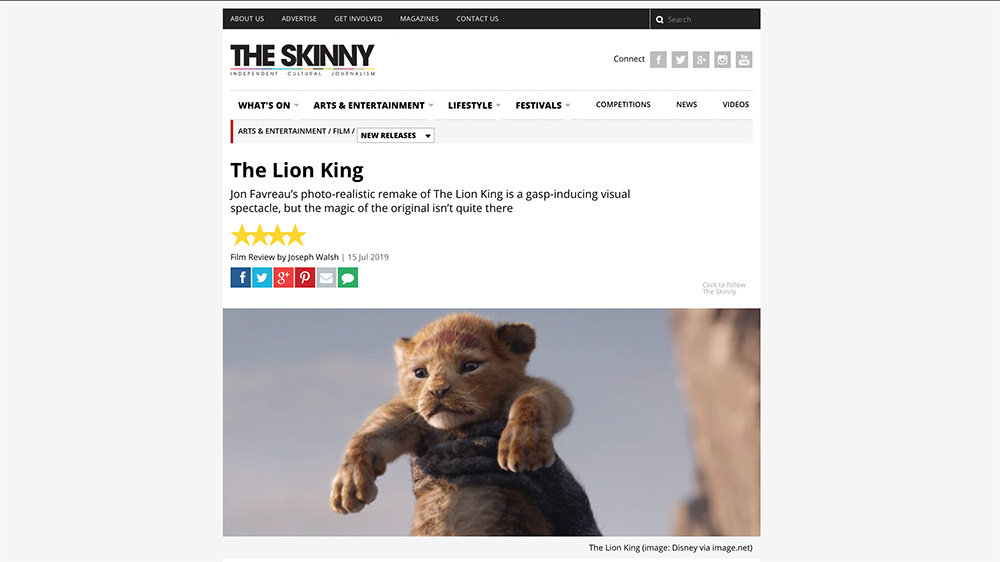Email this review using the envelope icon
Screen dimensions: 1000x562
click(x=327, y=277)
